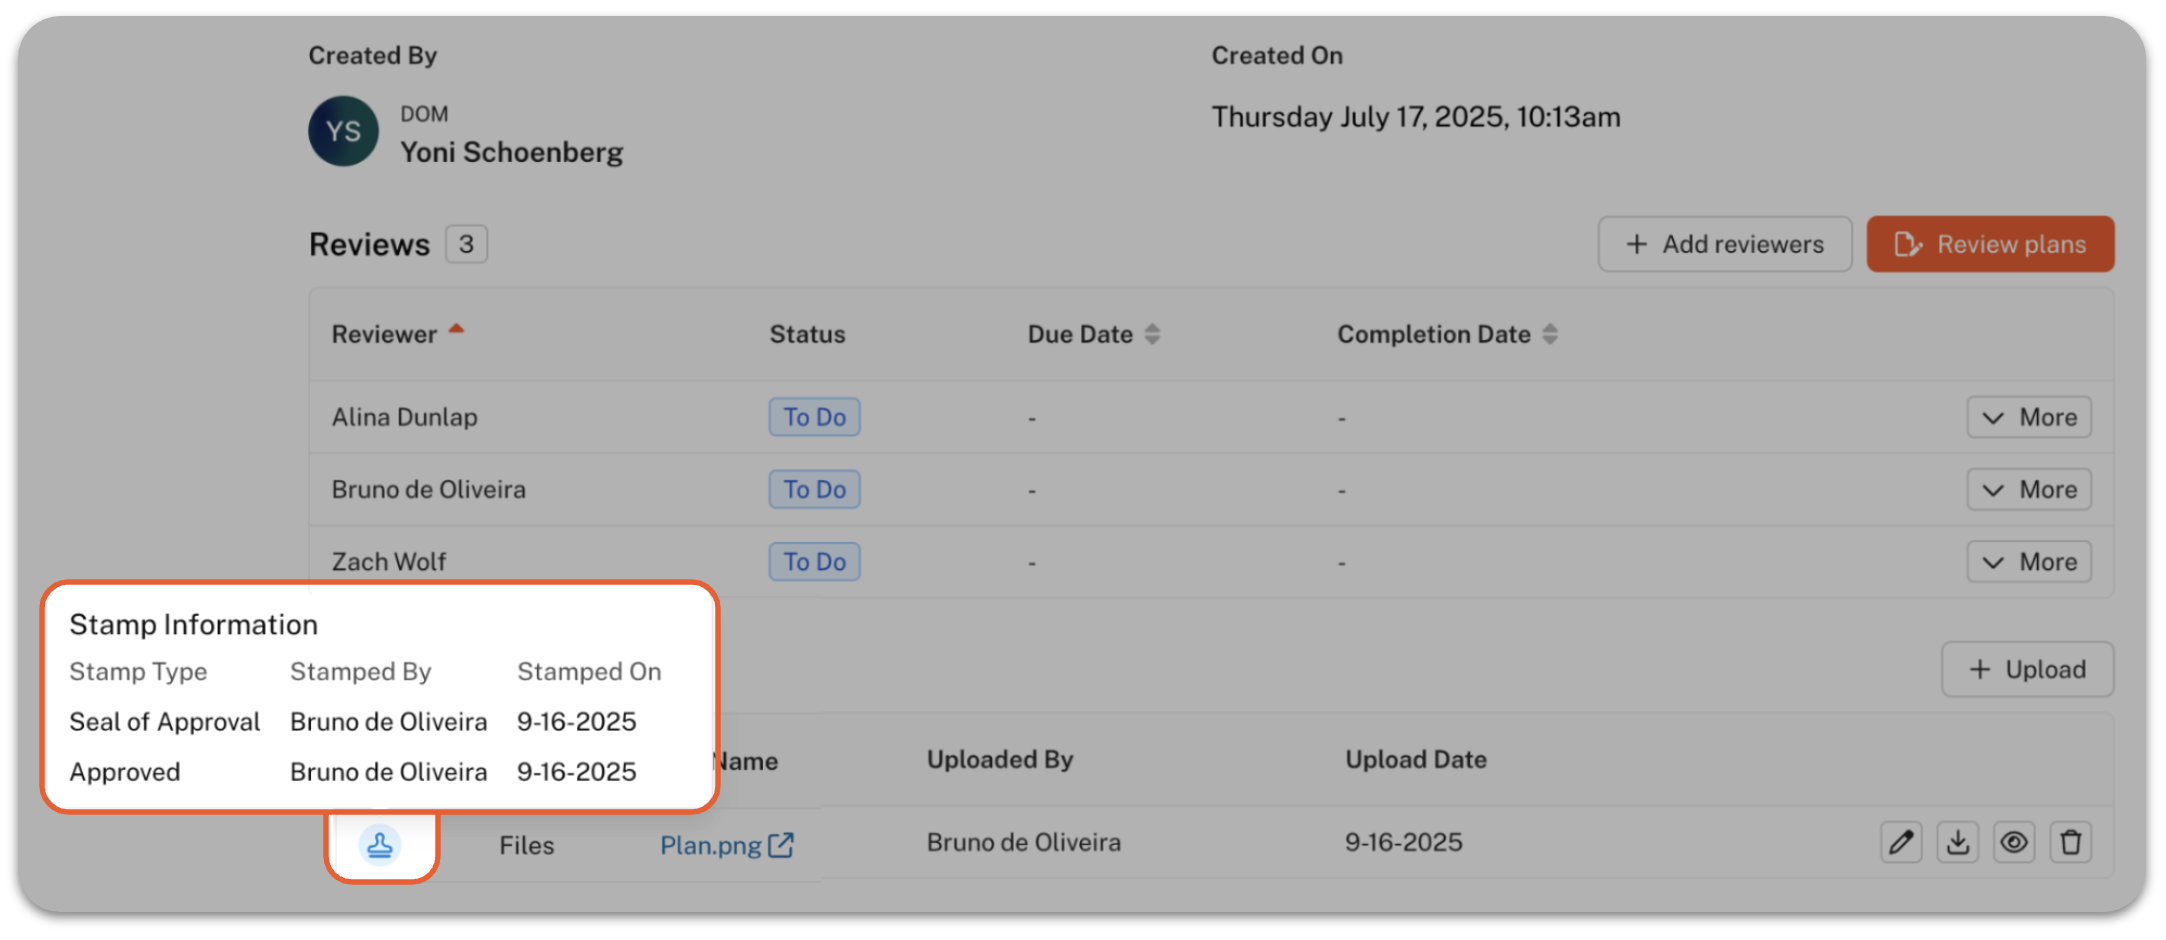Expand More options for Zach Wolf

(x=2029, y=562)
